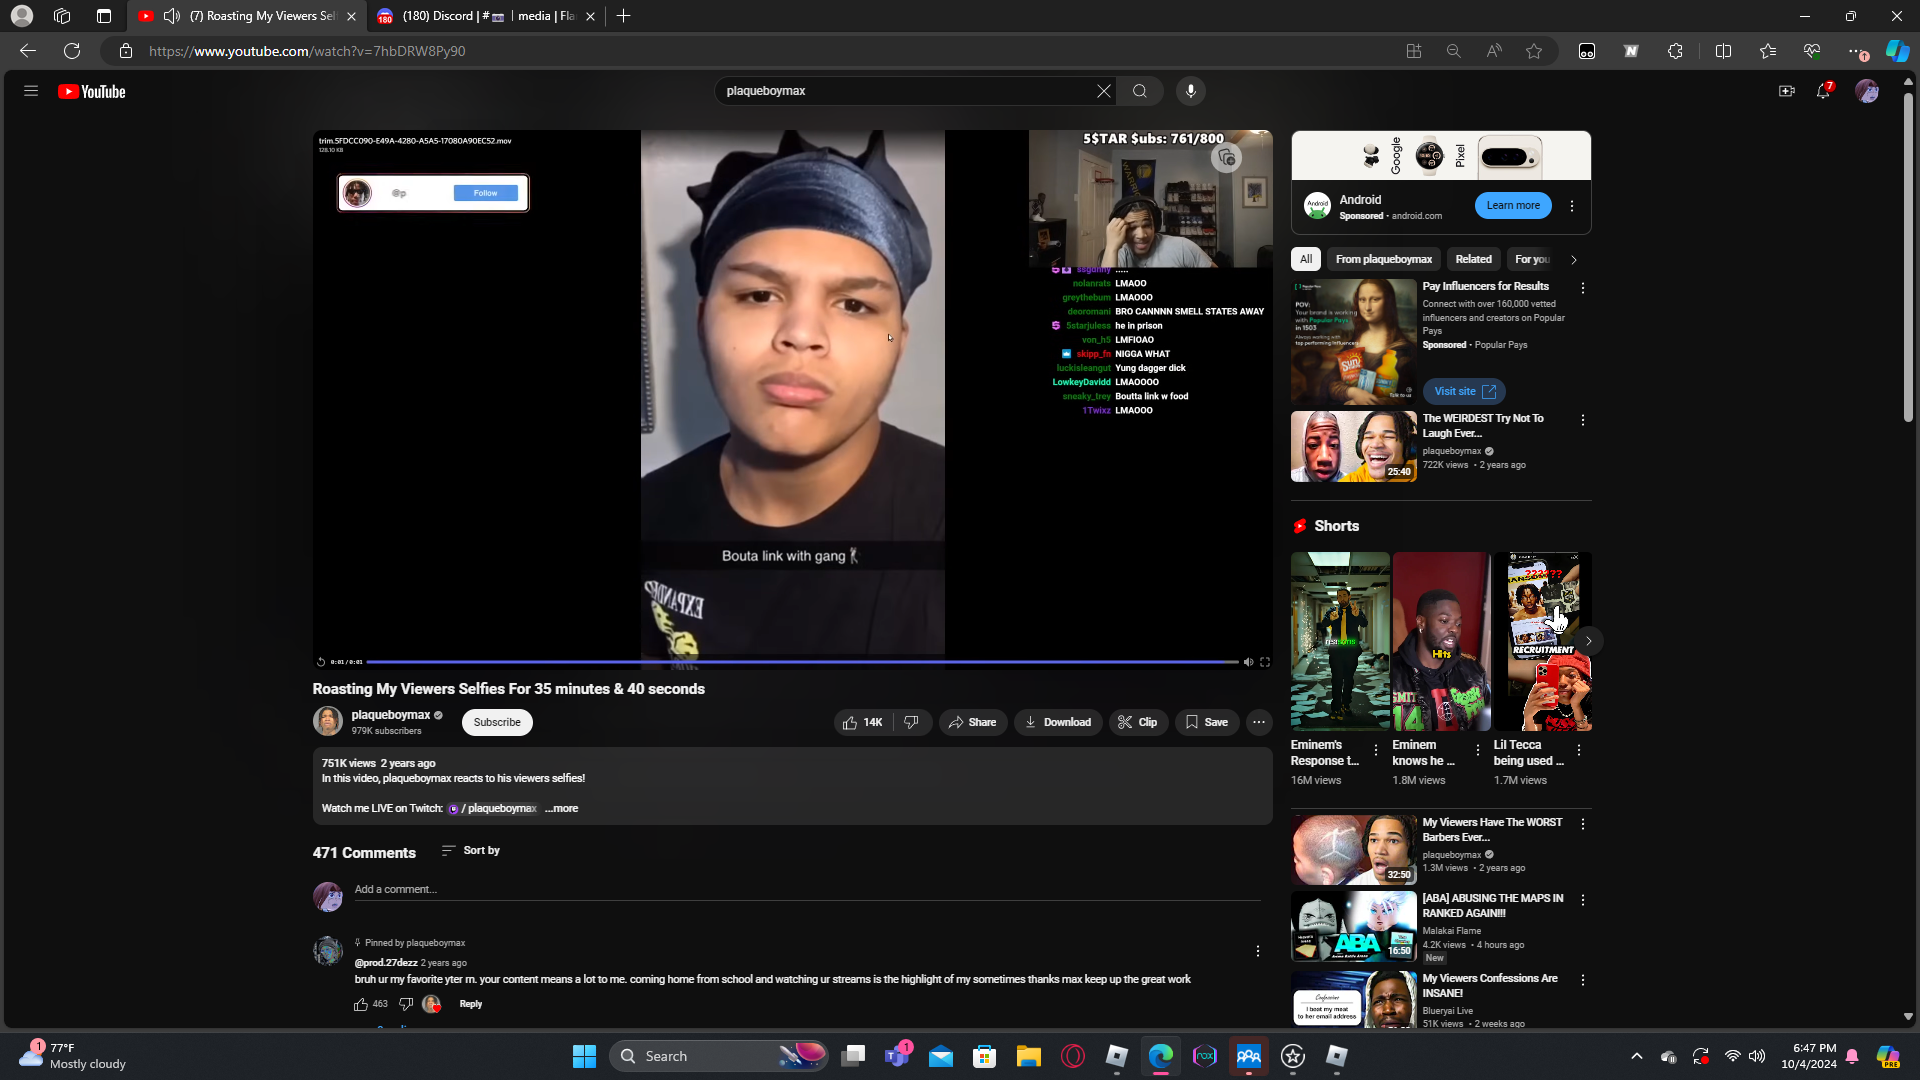1920x1080 pixels.
Task: Open options for WEIRDEST Try Not To Laugh
Action: 1583,420
